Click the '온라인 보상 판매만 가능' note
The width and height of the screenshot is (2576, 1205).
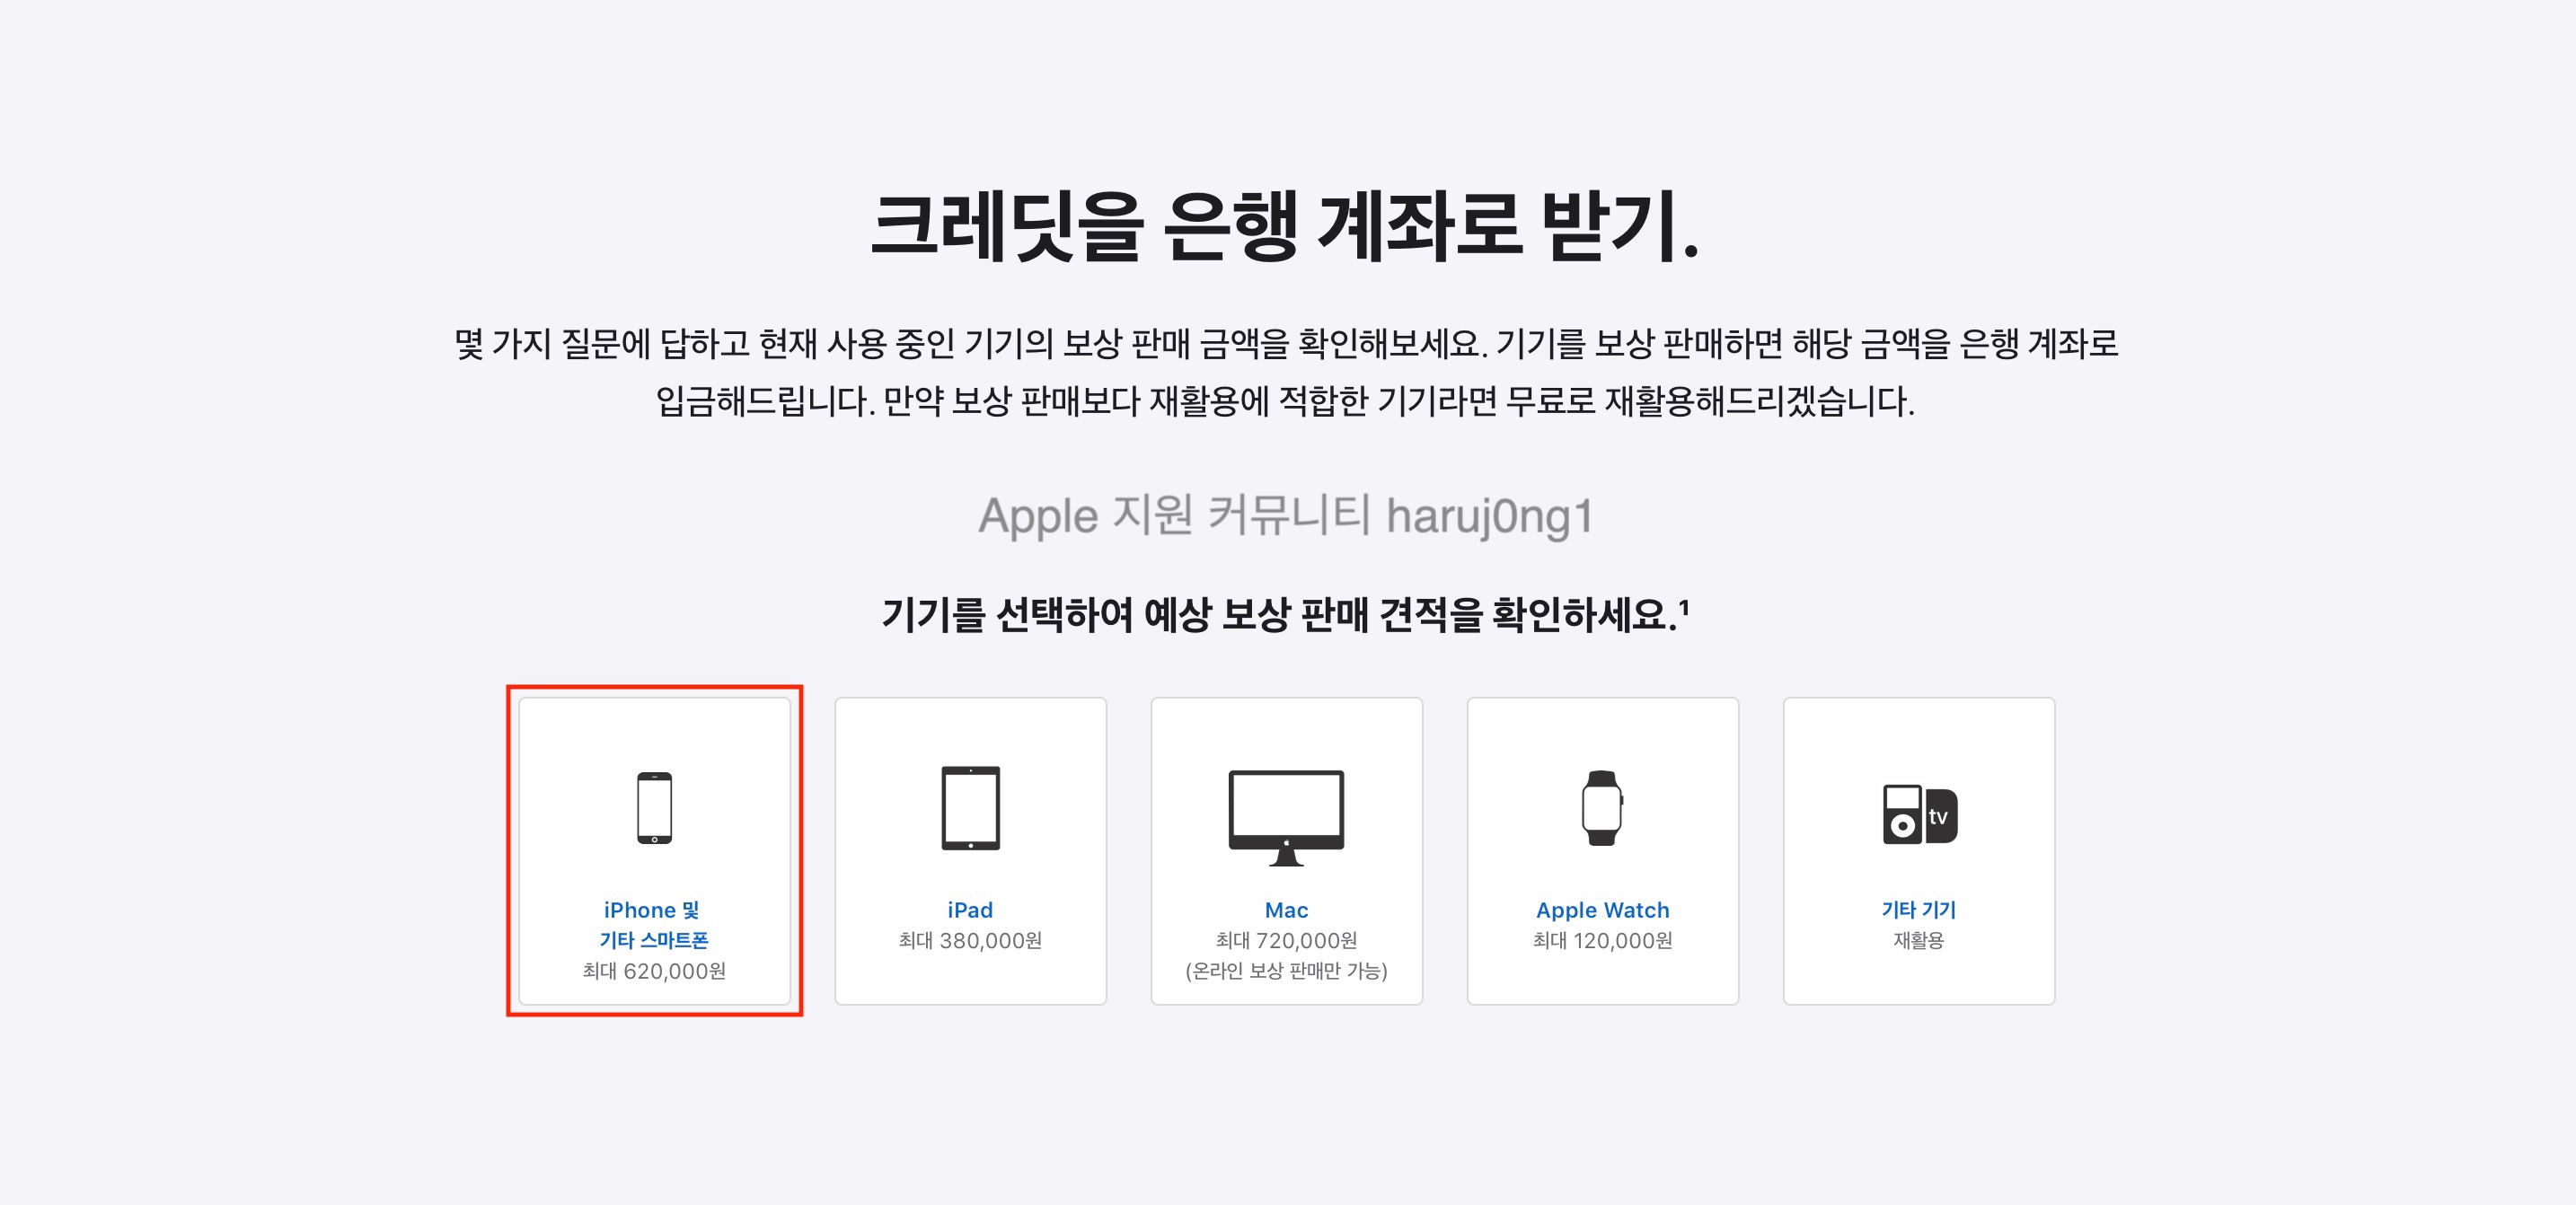[x=1286, y=971]
